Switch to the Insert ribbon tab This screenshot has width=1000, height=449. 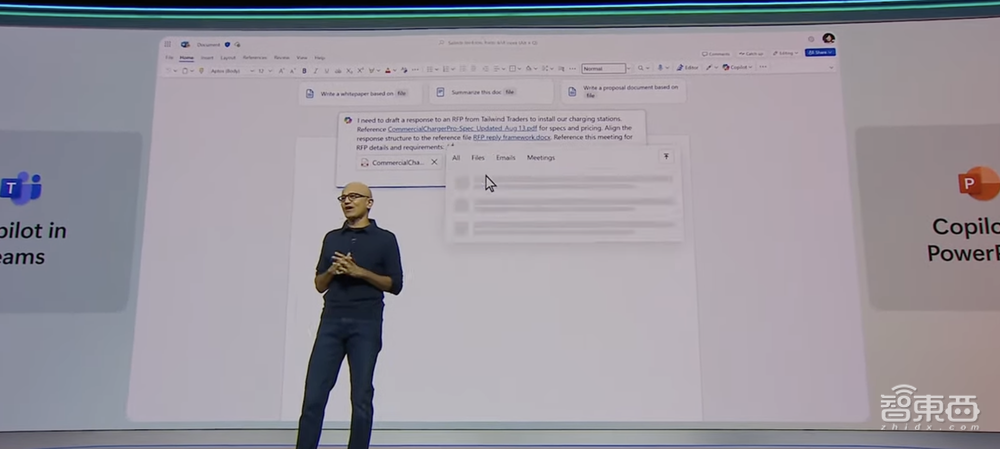click(206, 58)
